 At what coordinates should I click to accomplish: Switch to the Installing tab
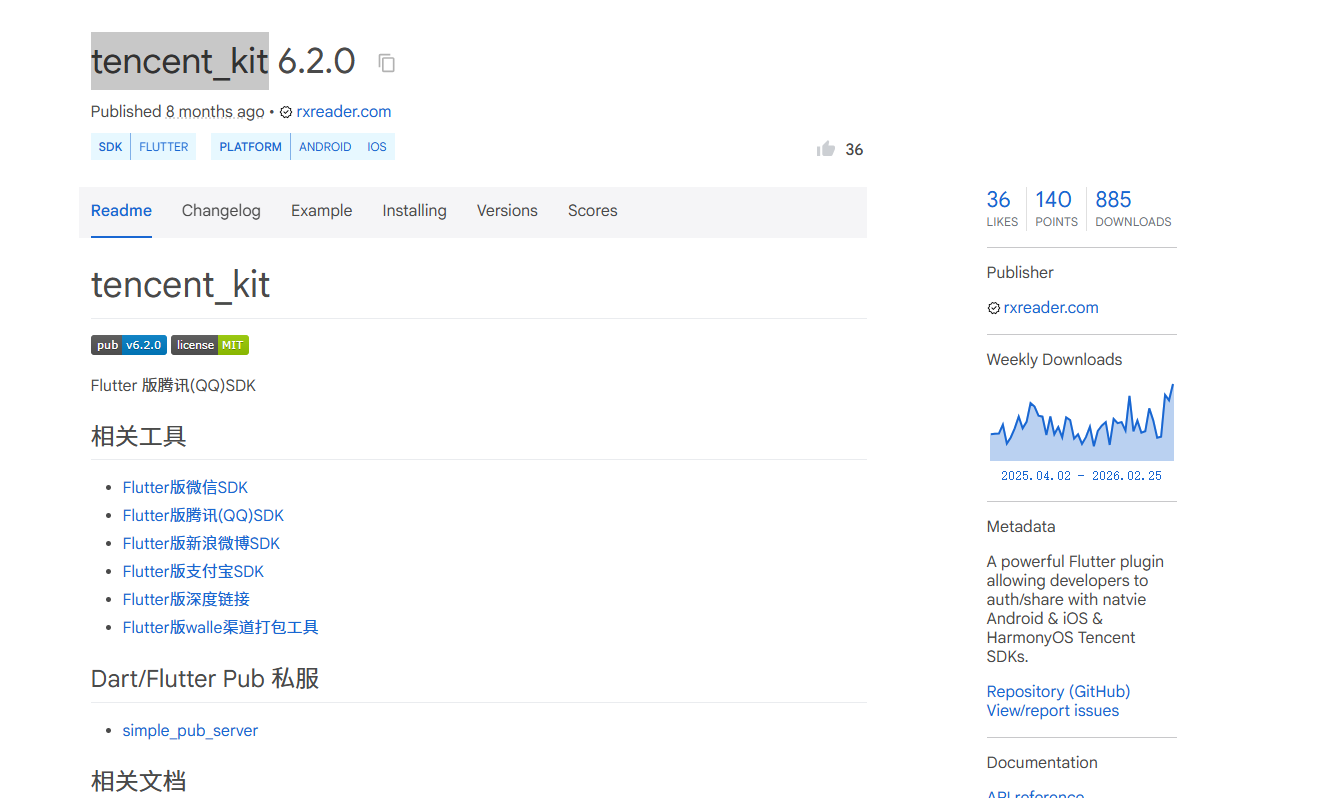414,211
